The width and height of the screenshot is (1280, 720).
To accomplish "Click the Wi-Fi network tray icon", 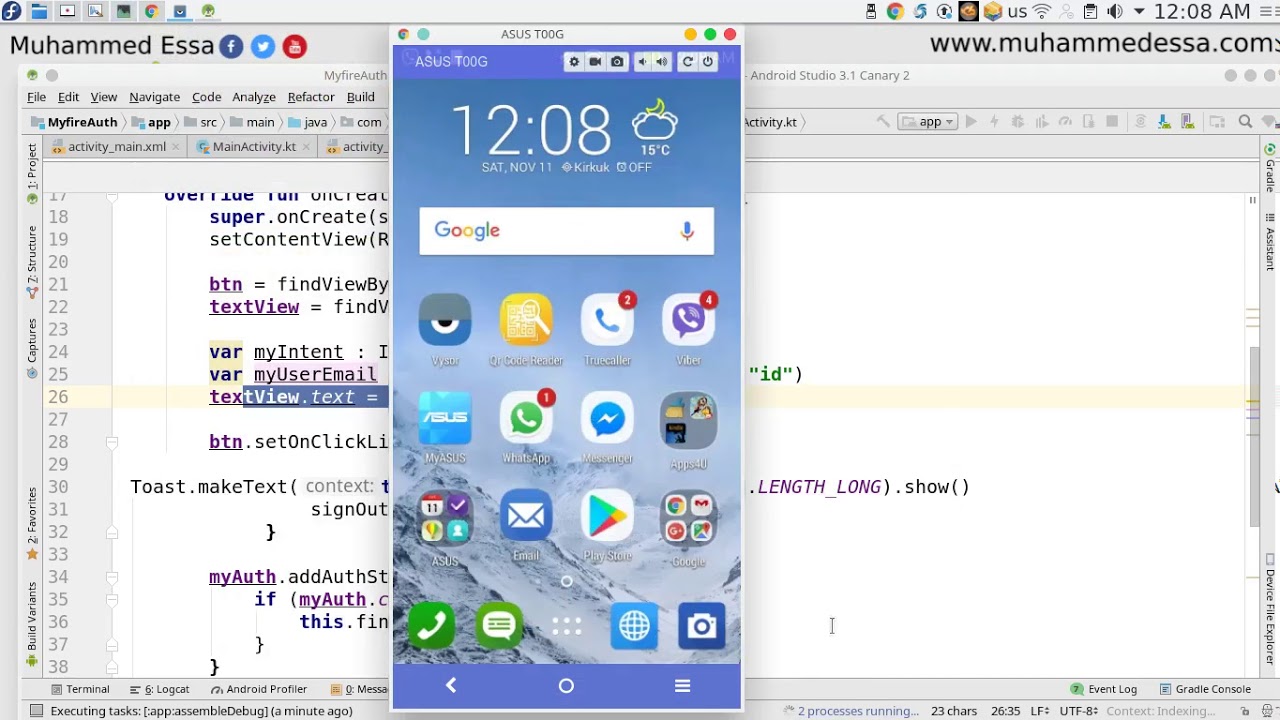I will [1042, 12].
